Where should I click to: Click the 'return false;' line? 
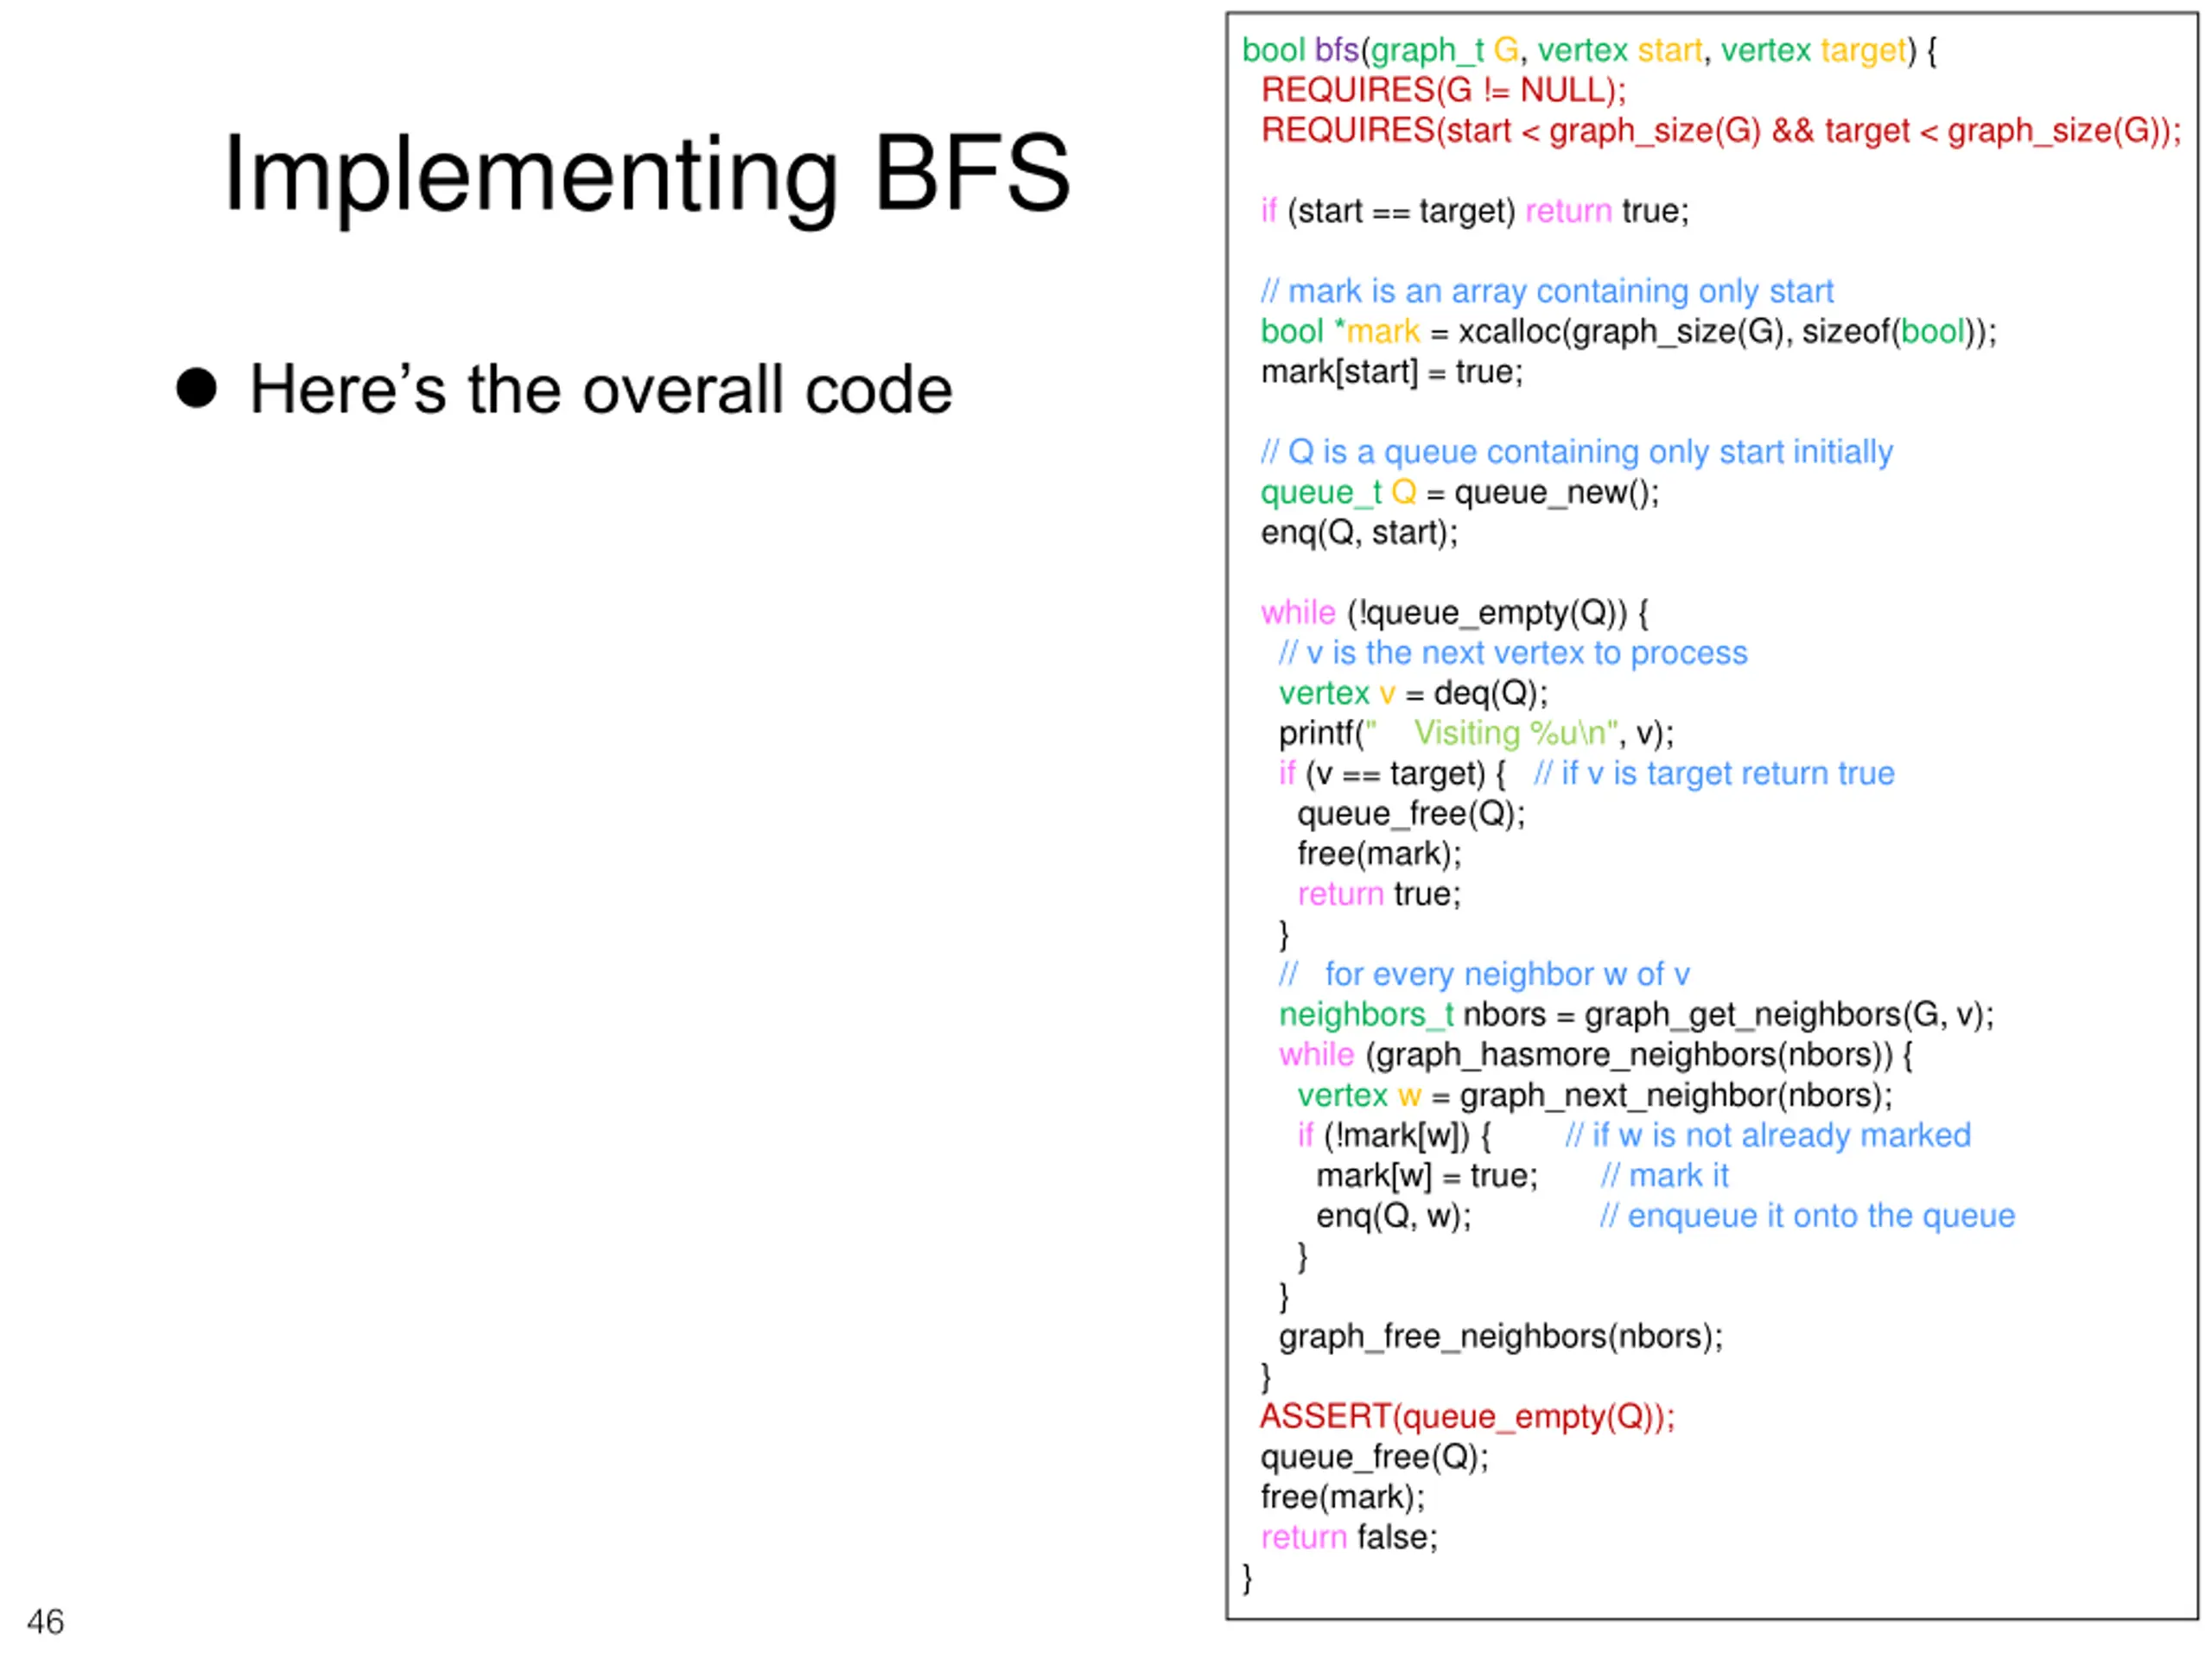pos(1349,1537)
